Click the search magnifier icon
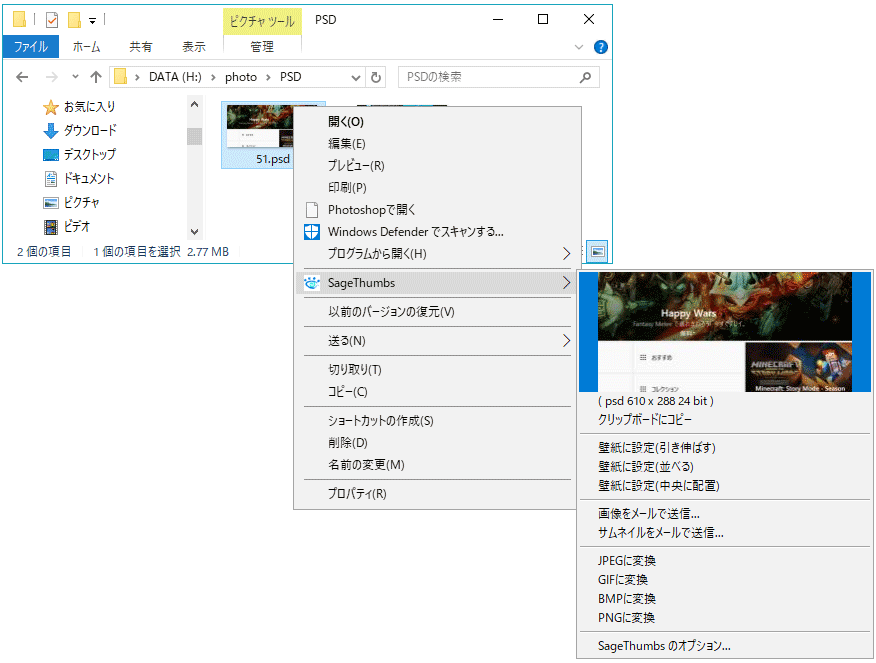The width and height of the screenshot is (876, 663). pyautogui.click(x=585, y=77)
